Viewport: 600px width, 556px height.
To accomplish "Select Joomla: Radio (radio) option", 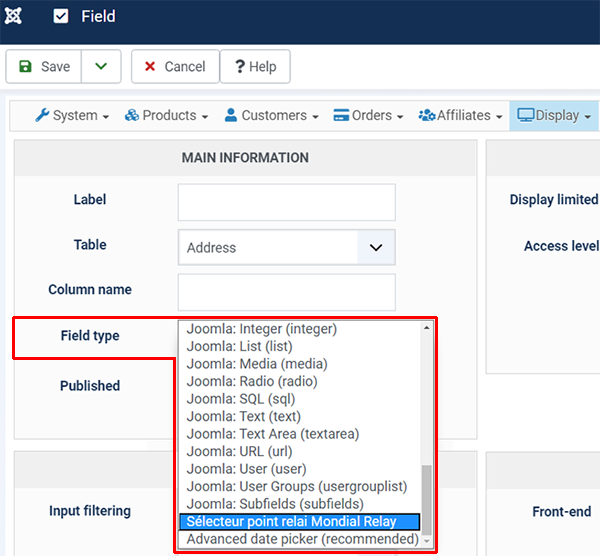I will [x=300, y=382].
